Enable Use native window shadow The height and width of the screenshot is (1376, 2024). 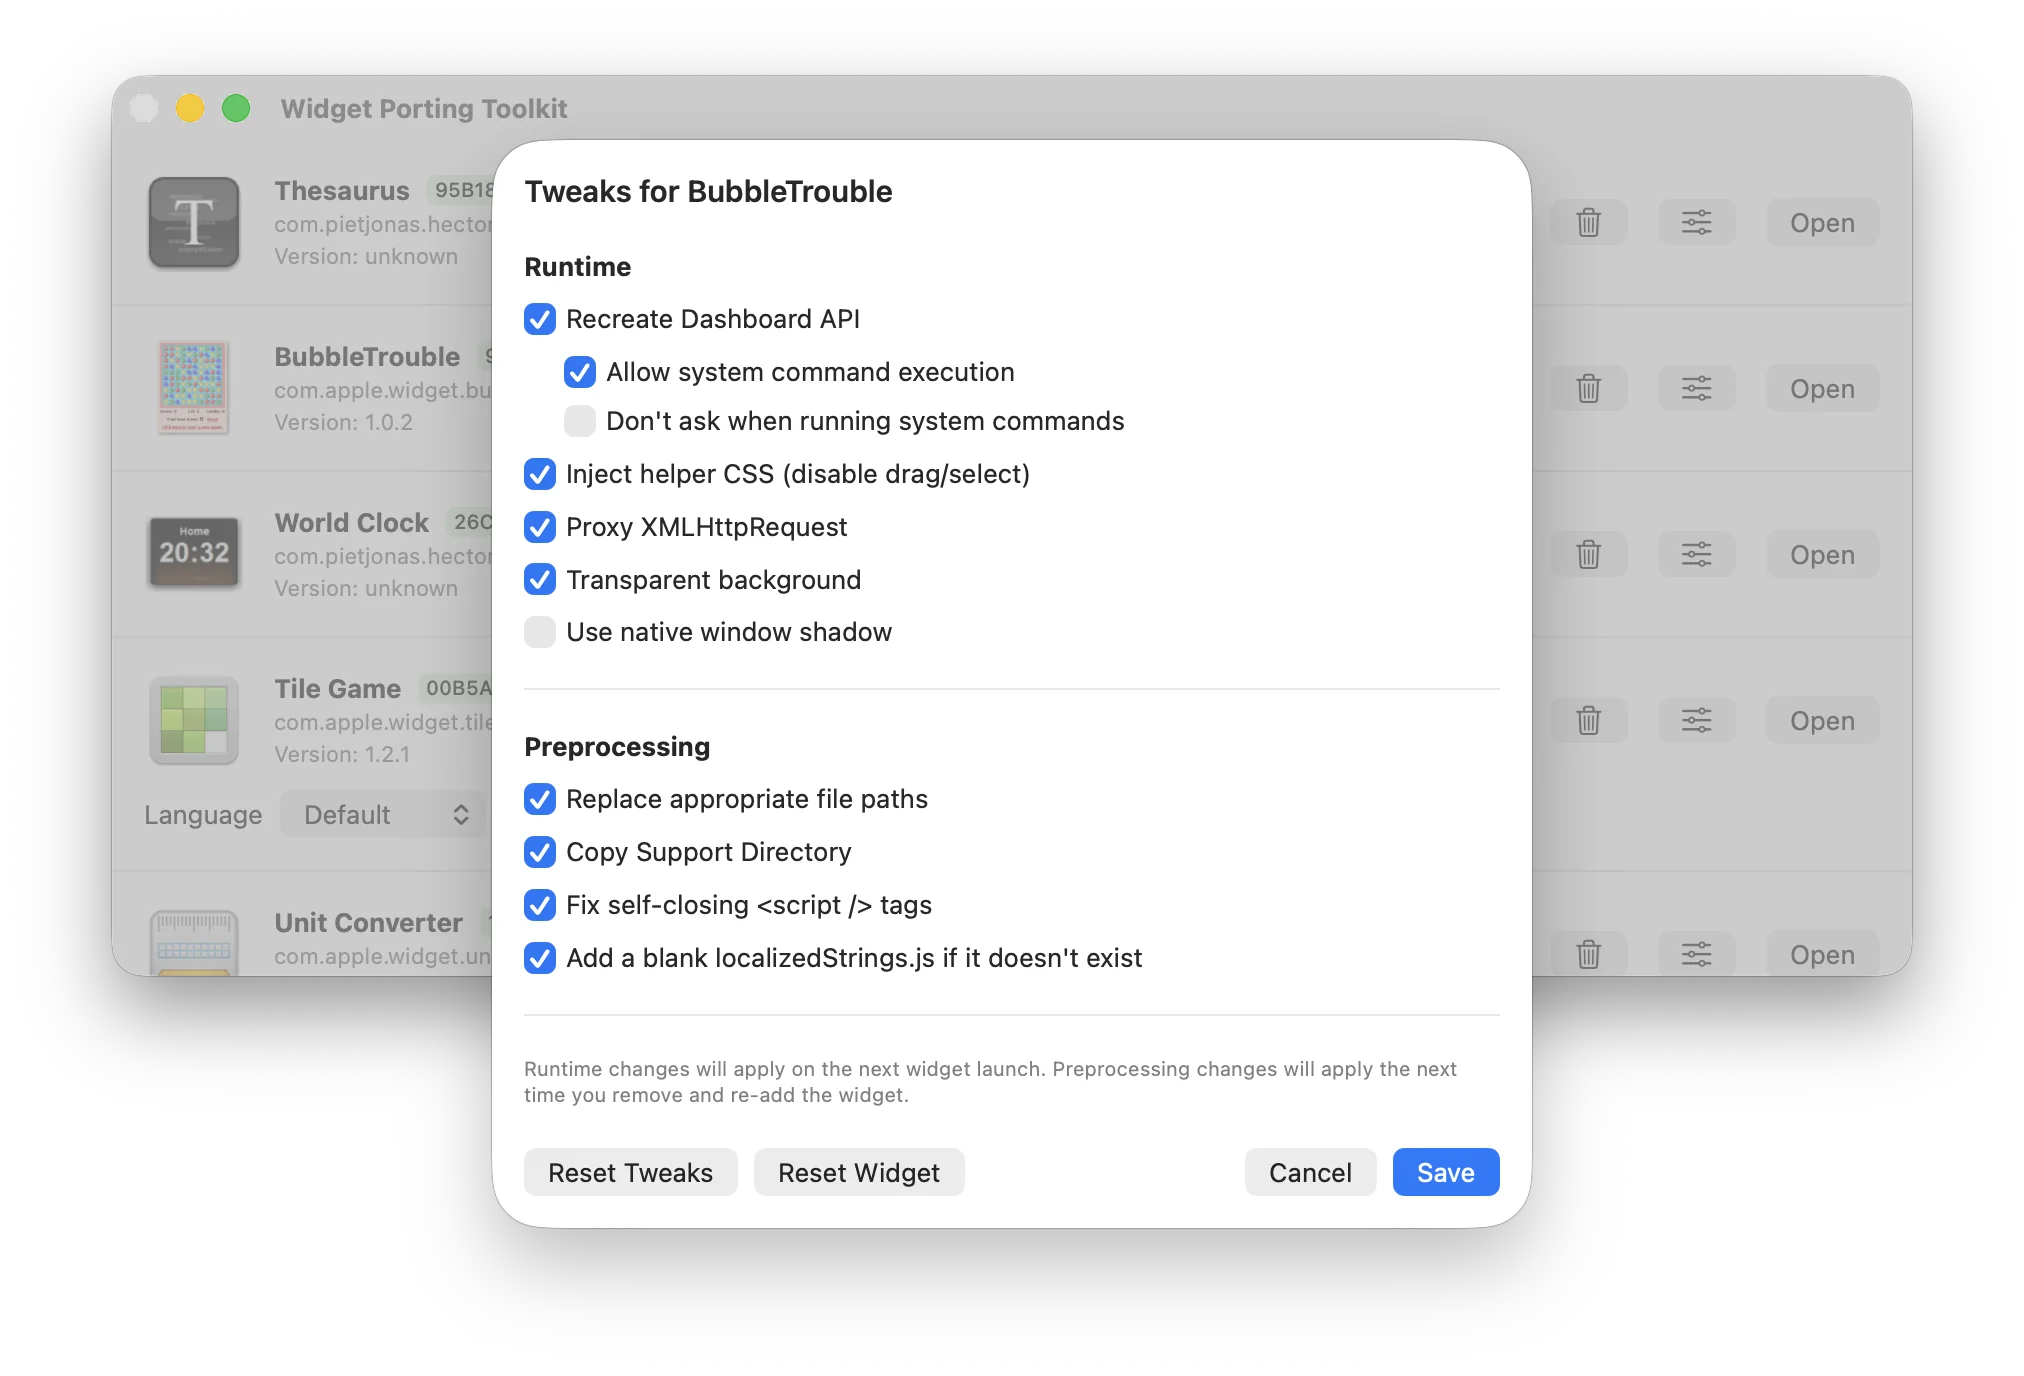pos(540,632)
